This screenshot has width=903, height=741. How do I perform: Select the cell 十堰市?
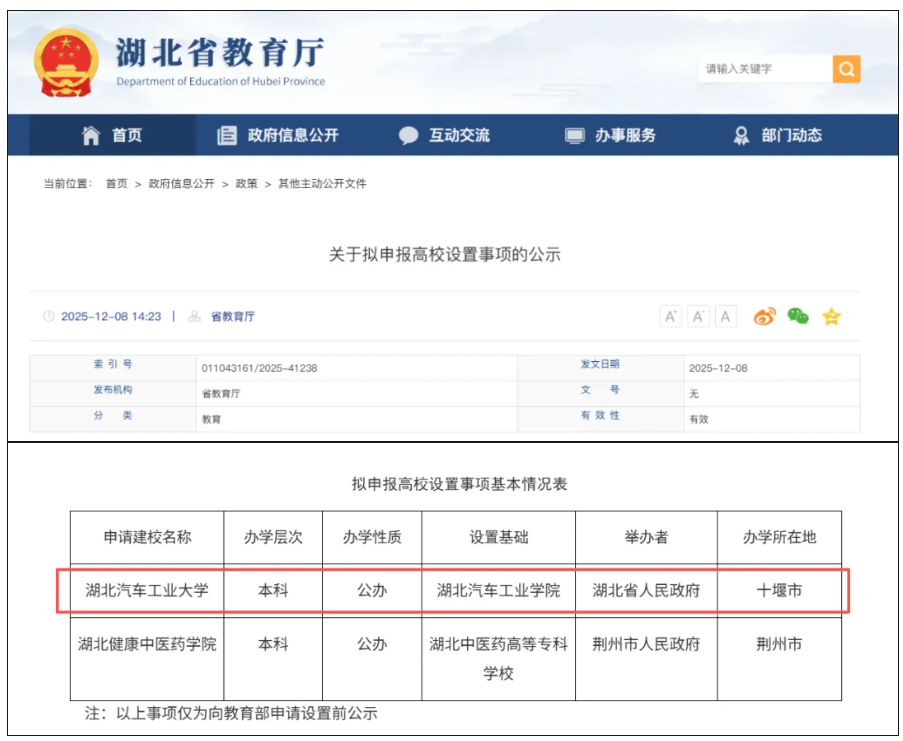pyautogui.click(x=779, y=591)
